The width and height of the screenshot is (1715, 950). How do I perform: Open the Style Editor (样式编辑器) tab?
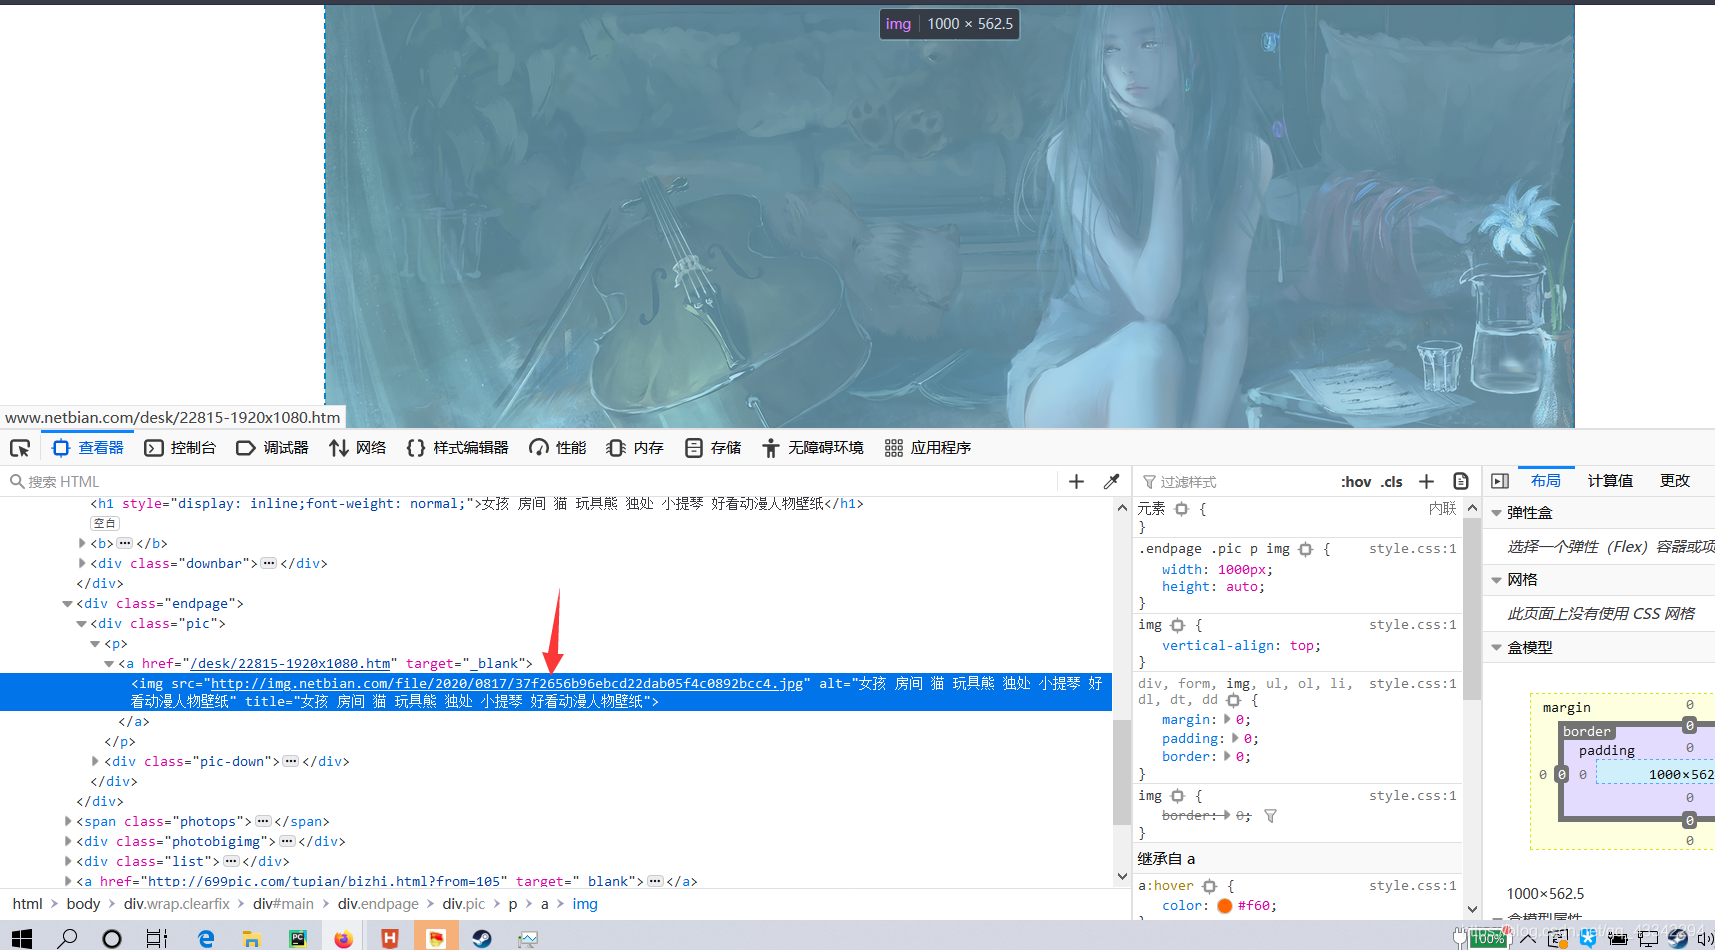point(458,448)
